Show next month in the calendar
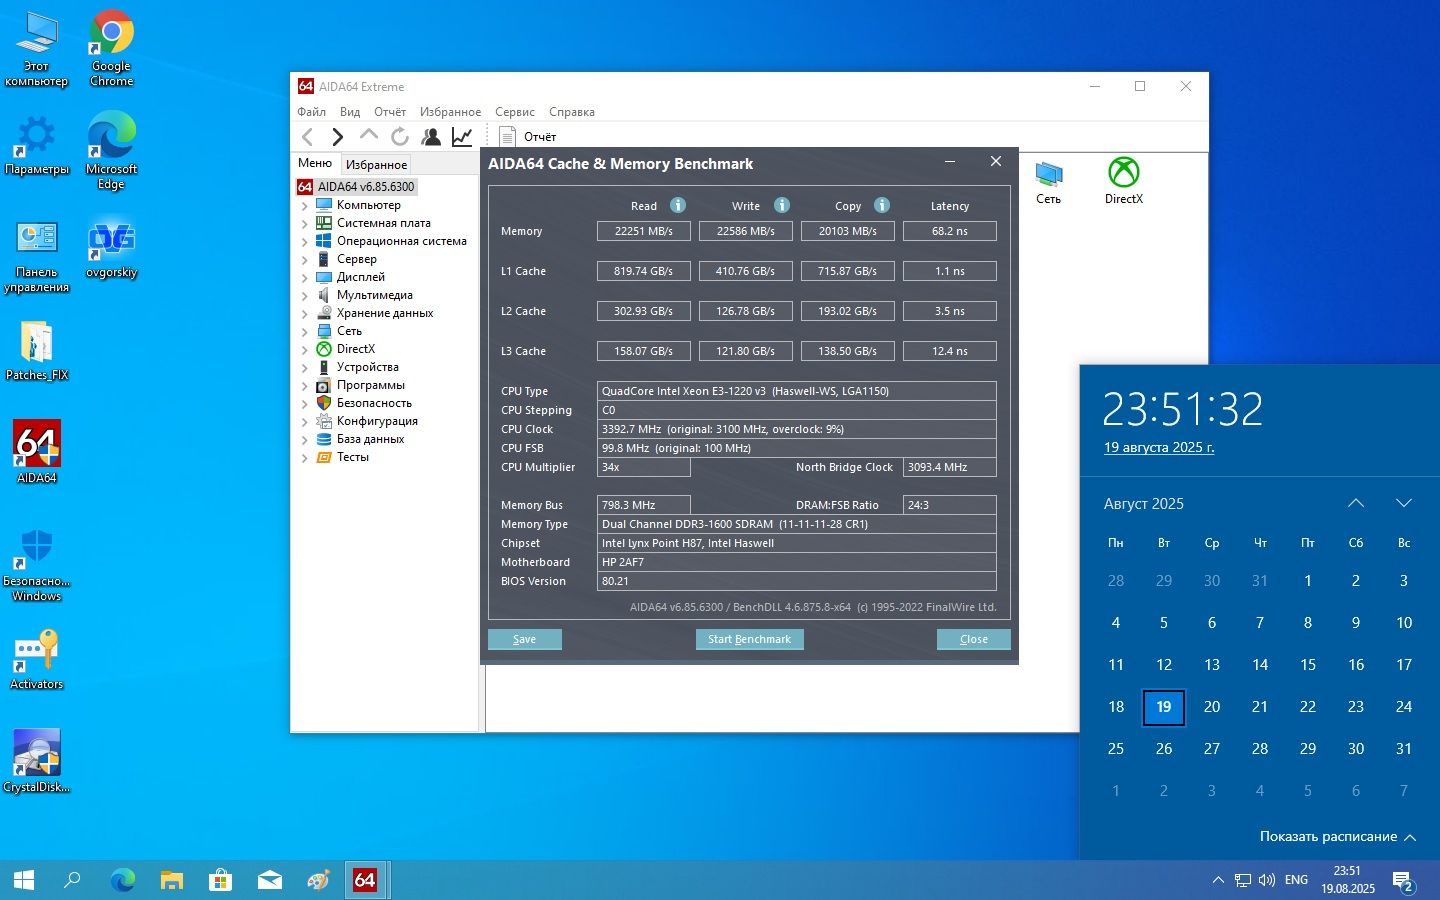This screenshot has width=1440, height=900. [x=1404, y=503]
